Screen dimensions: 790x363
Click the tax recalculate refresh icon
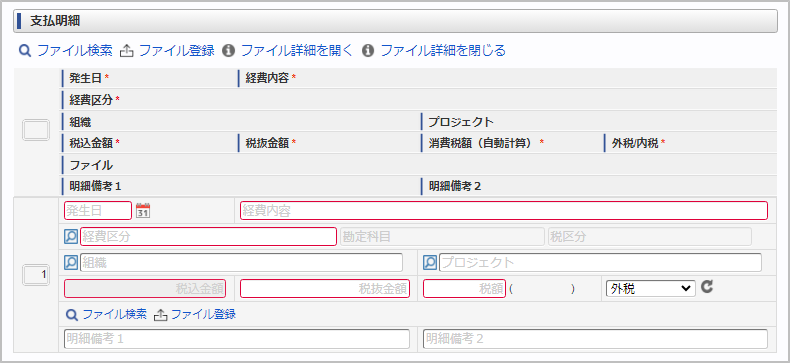click(x=707, y=287)
